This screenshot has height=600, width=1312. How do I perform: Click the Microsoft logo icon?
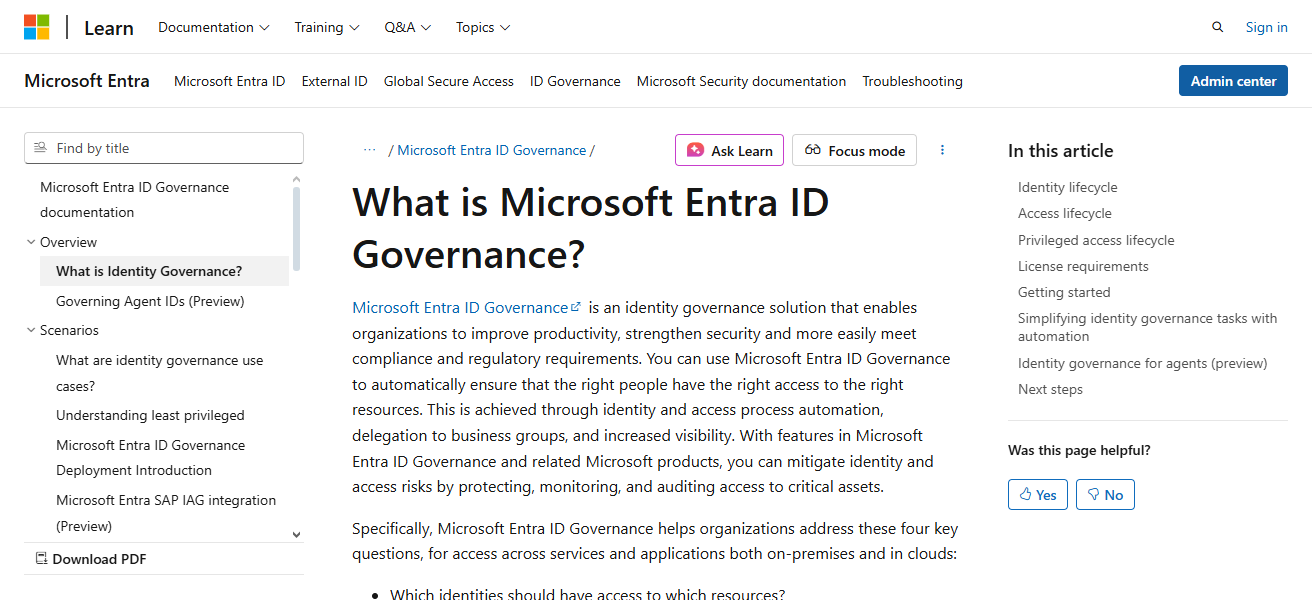38,26
